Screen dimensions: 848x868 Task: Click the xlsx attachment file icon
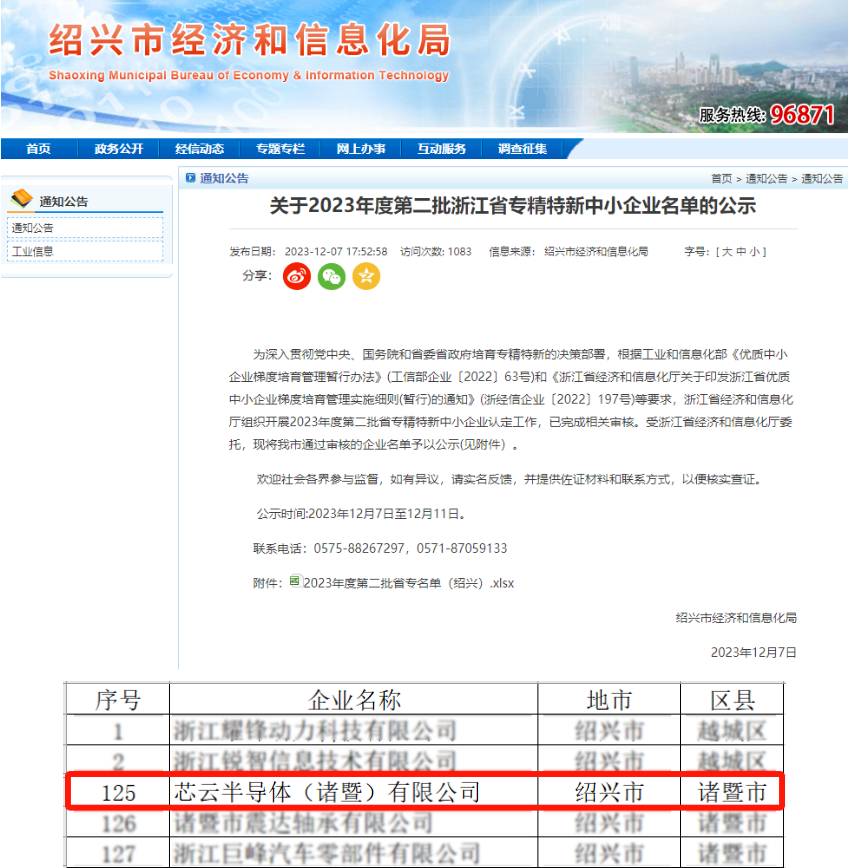295,581
